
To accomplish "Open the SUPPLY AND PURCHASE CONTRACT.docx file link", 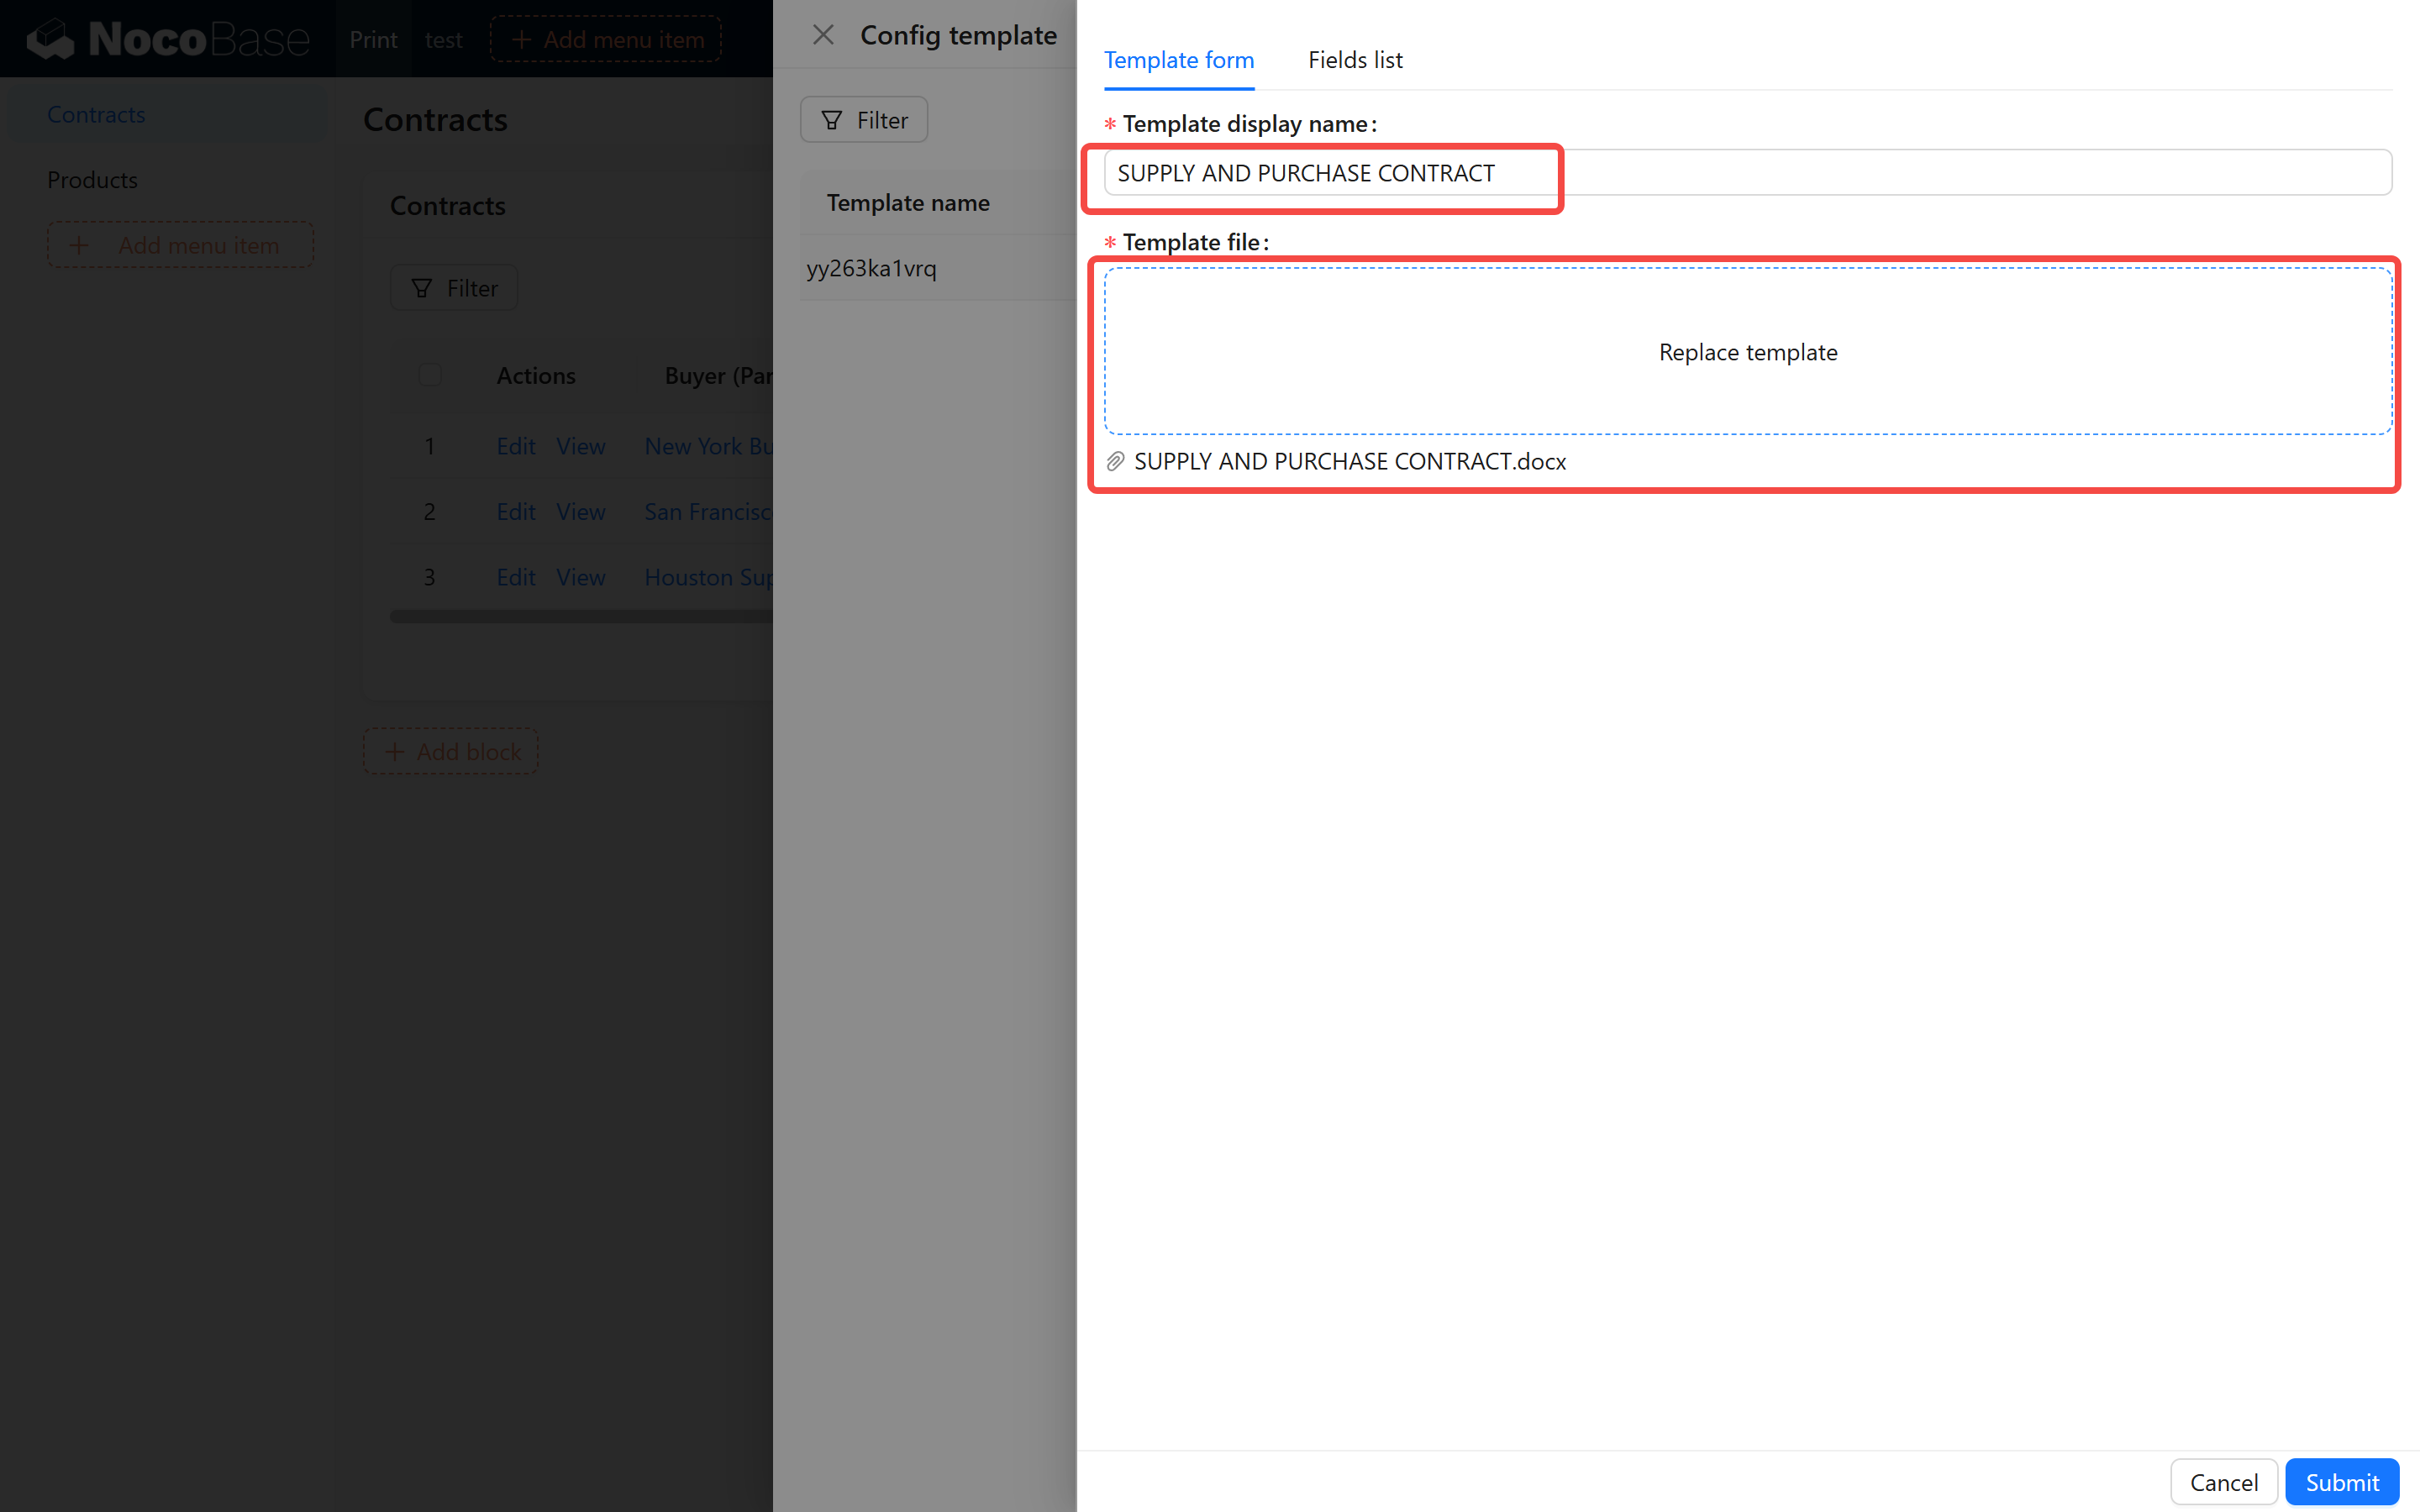I will click(x=1349, y=461).
